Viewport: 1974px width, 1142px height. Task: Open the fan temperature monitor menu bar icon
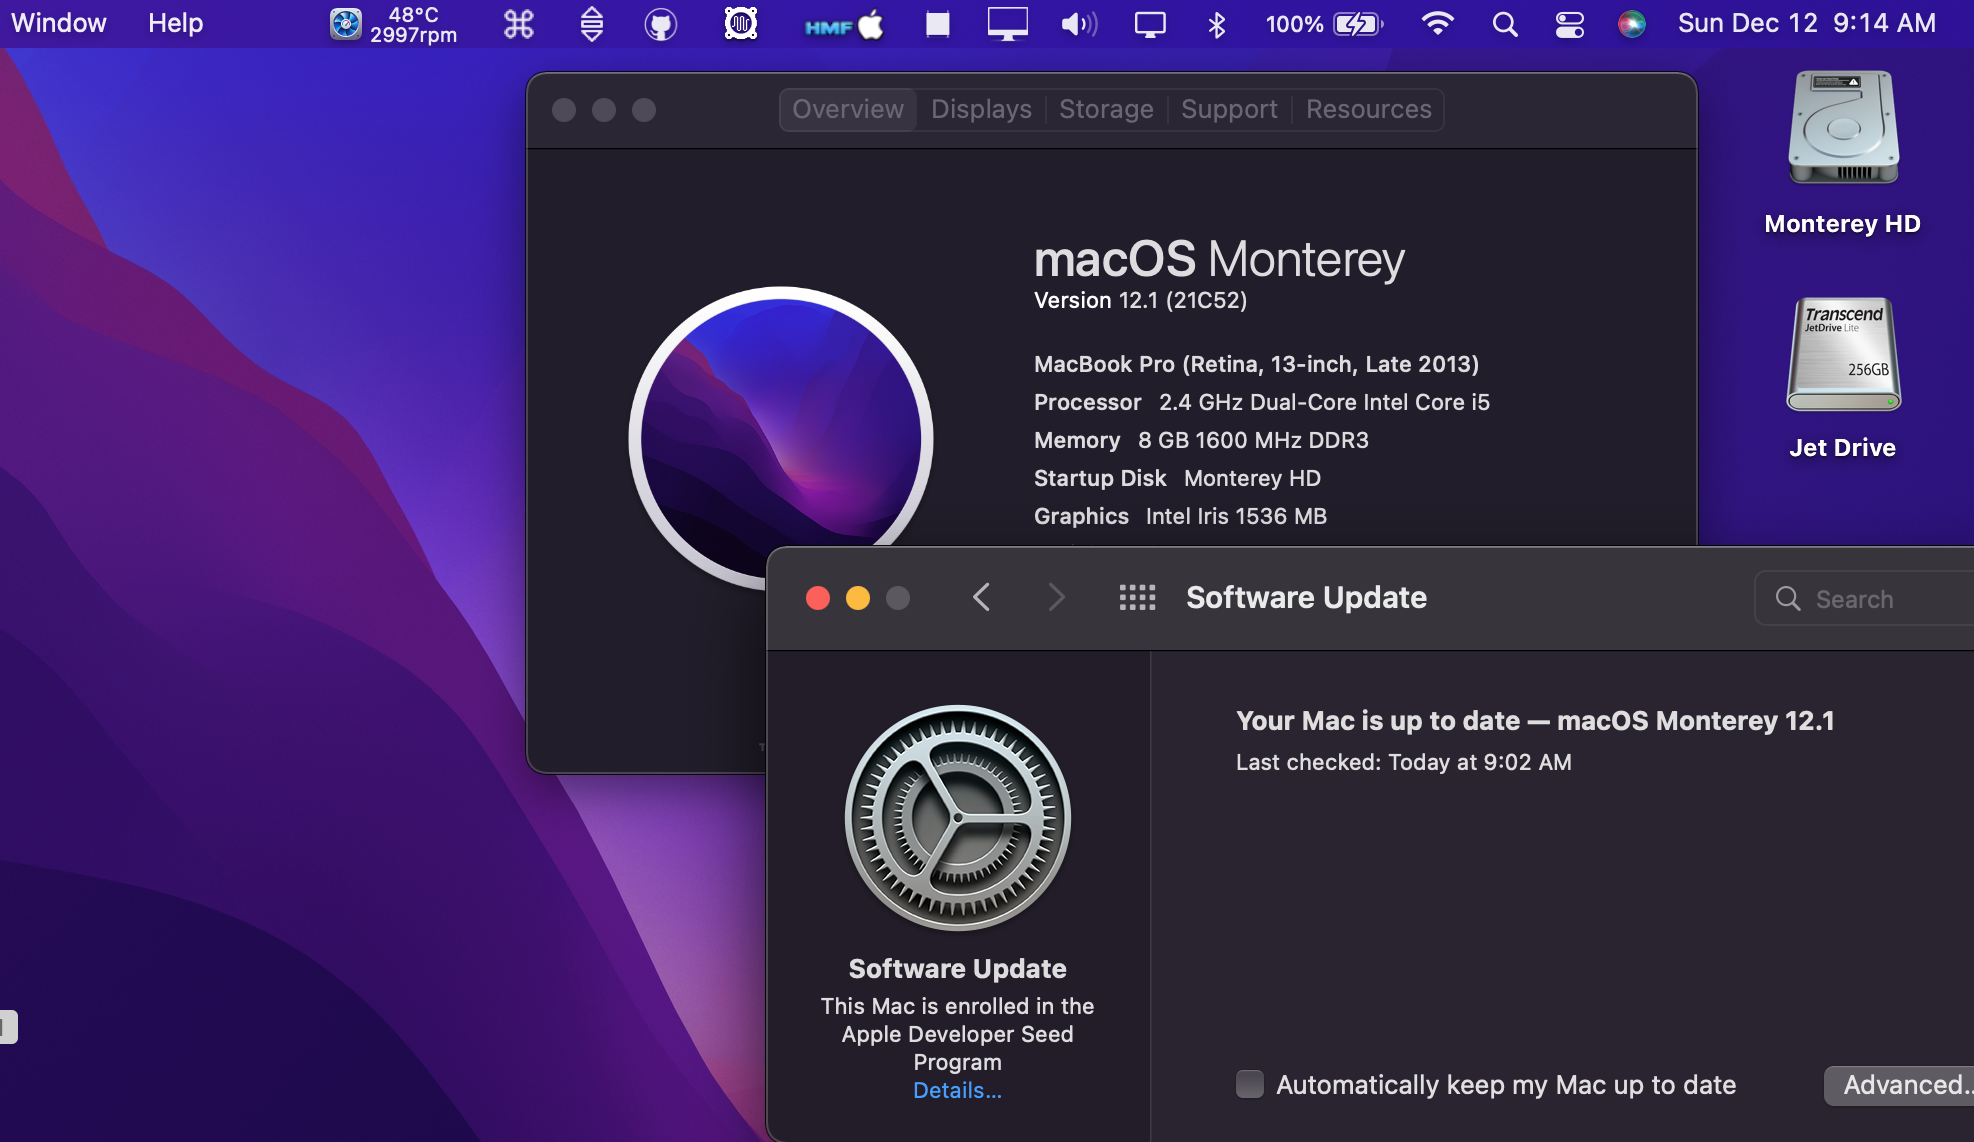coord(394,24)
